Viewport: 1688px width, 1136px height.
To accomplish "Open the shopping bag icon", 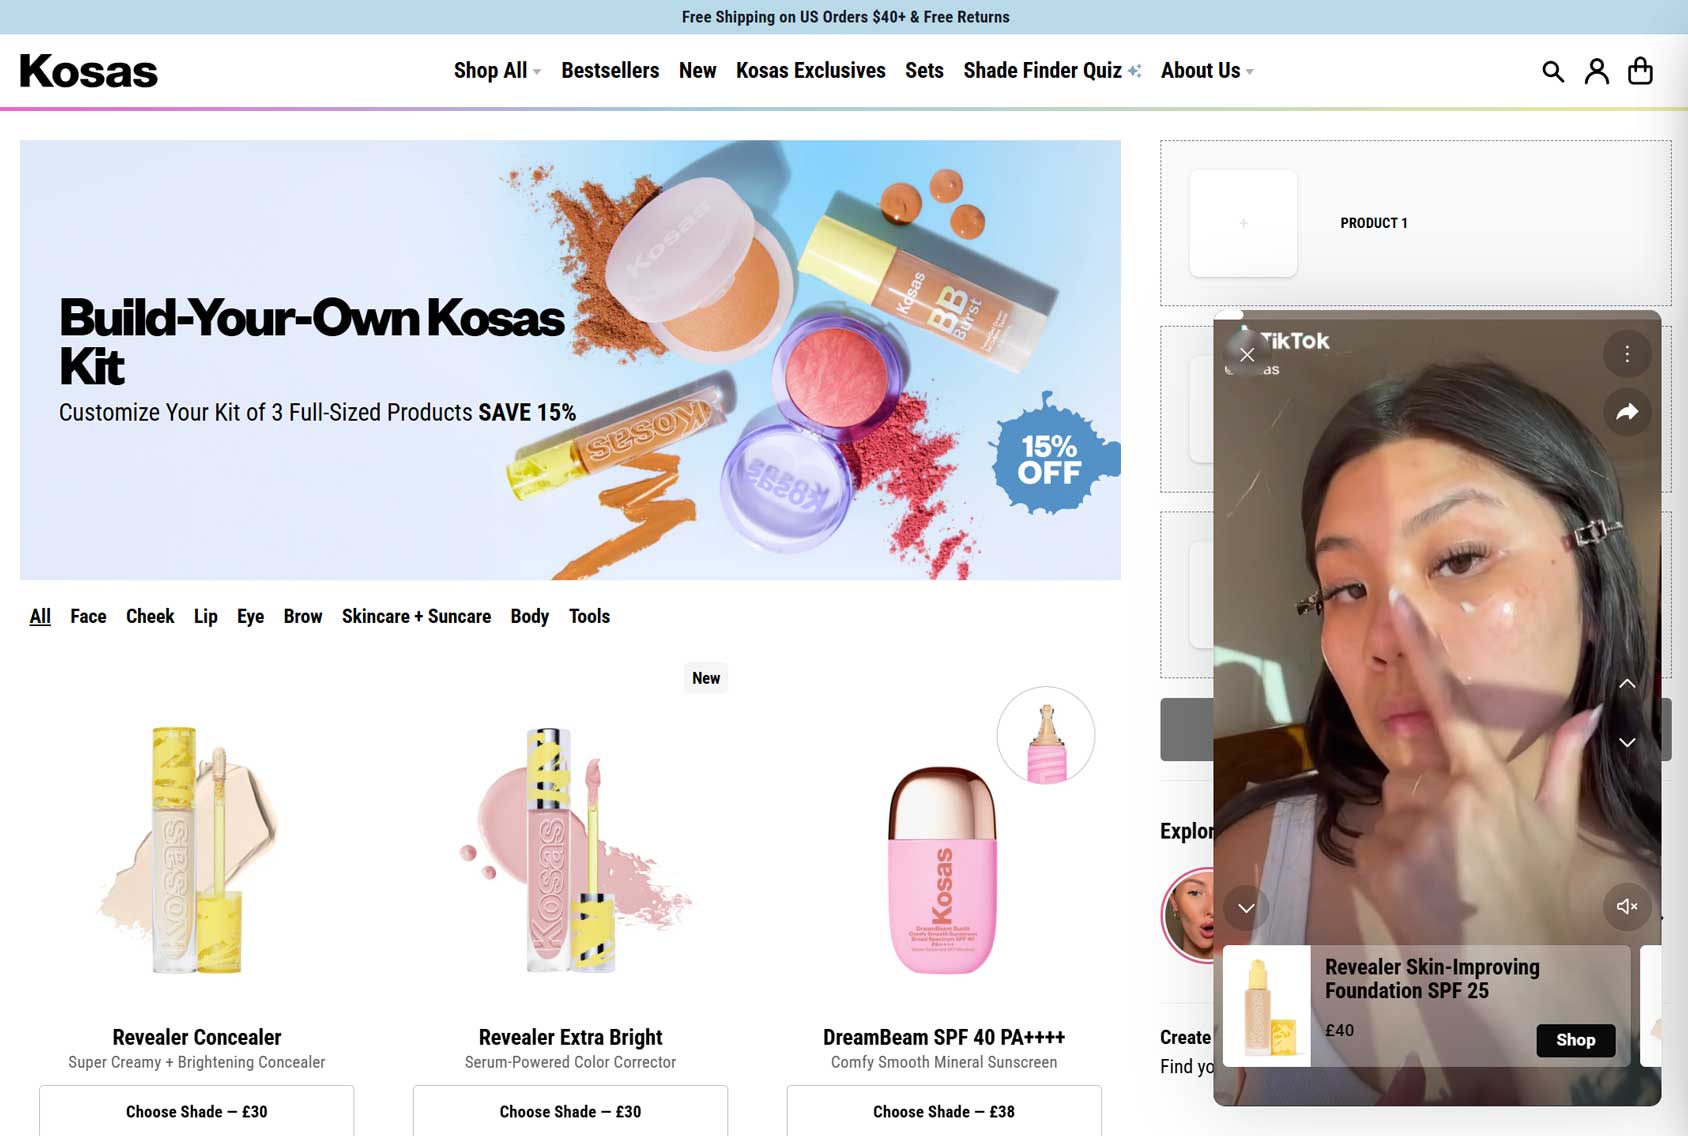I will click(x=1640, y=71).
